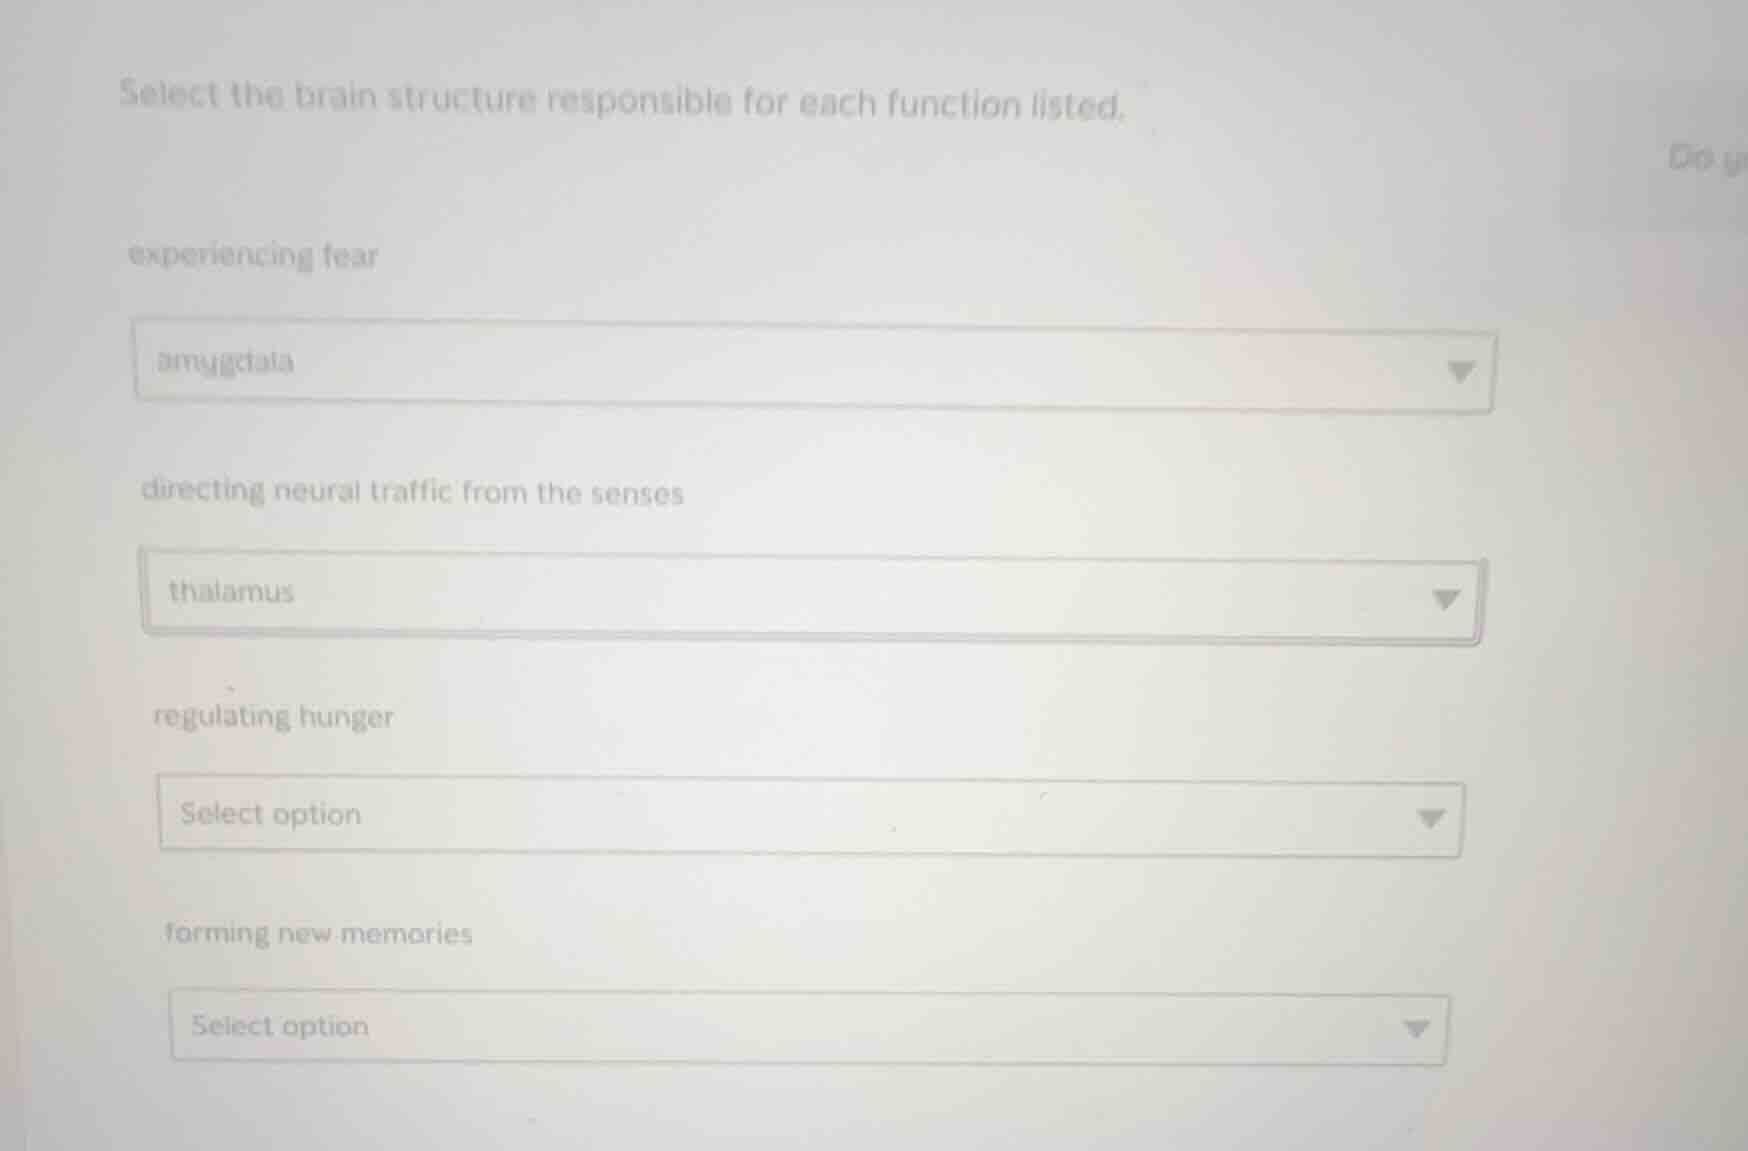Viewport: 1748px width, 1151px height.
Task: Click the arrow icon on the thalamus dropdown
Action: 1445,600
